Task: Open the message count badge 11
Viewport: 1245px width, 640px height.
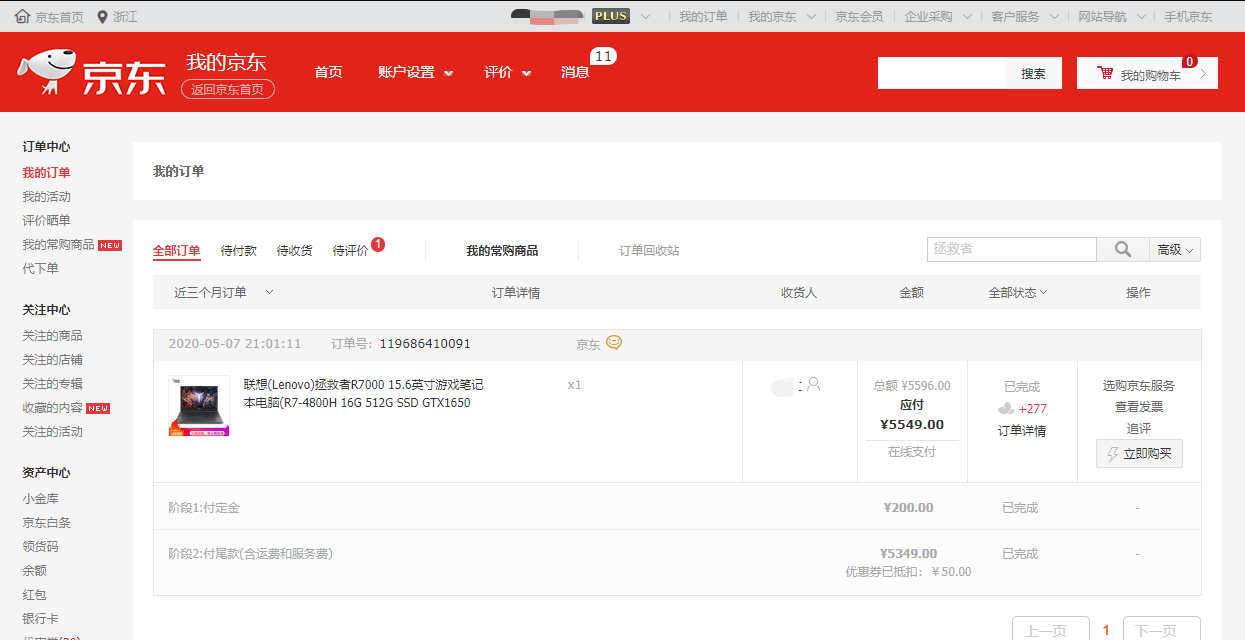Action: click(603, 57)
